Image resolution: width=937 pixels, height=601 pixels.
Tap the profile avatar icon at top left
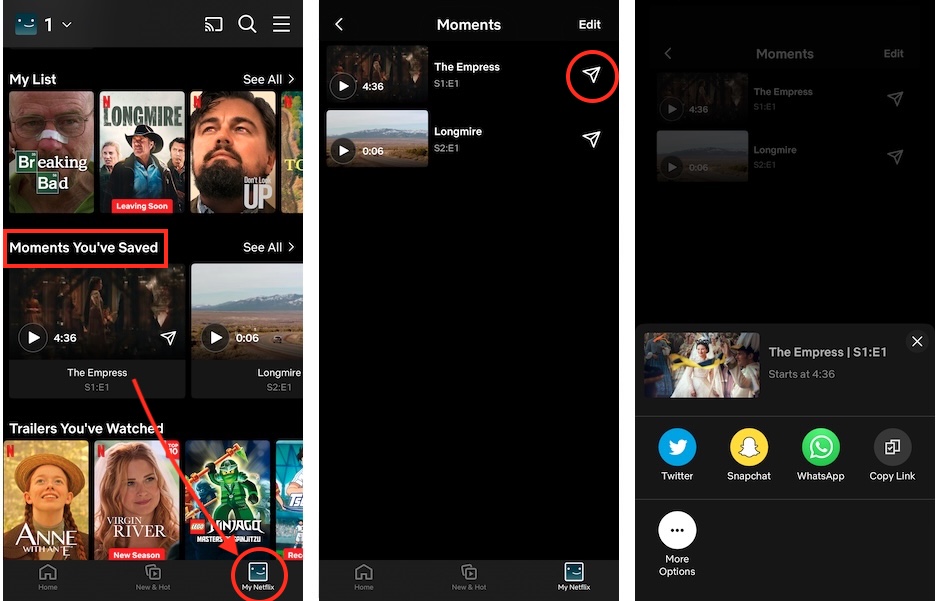pyautogui.click(x=26, y=24)
